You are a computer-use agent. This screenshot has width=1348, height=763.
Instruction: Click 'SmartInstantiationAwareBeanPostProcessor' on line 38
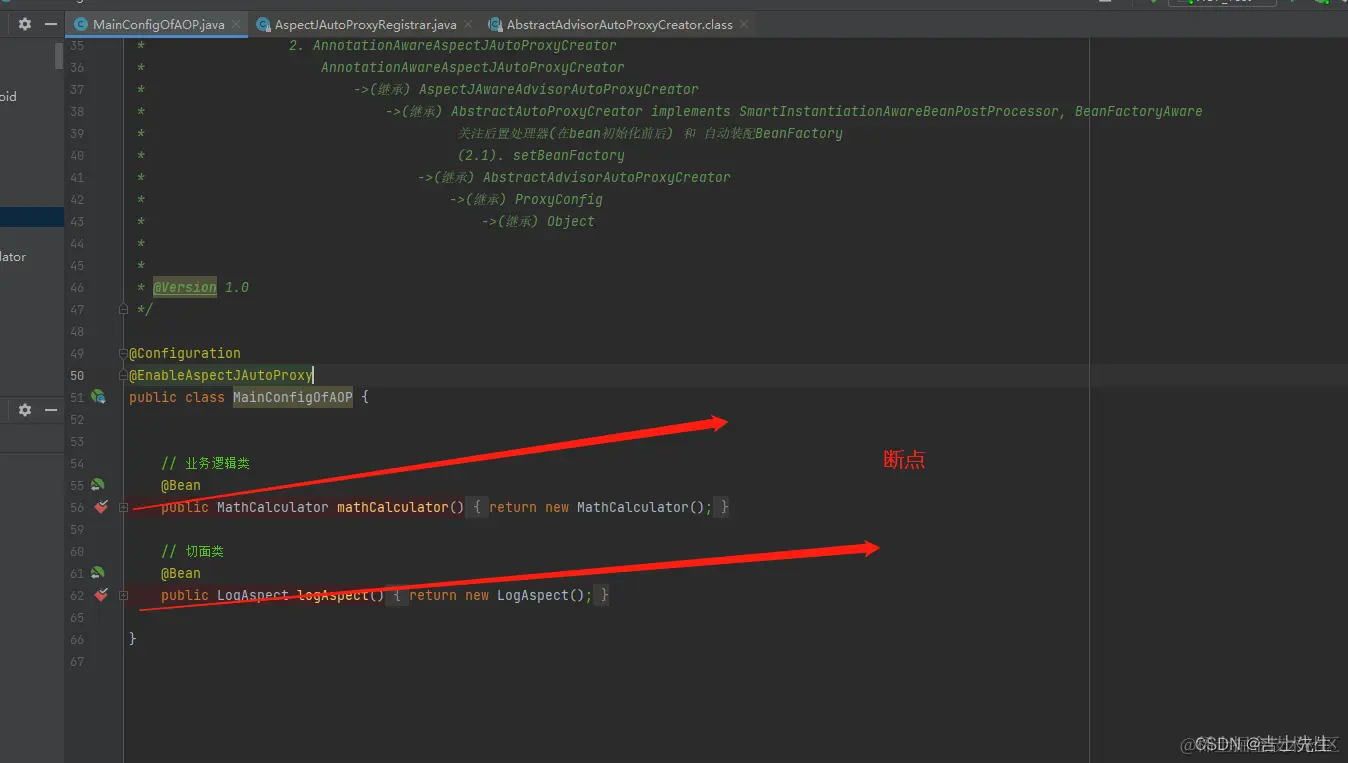coord(899,111)
